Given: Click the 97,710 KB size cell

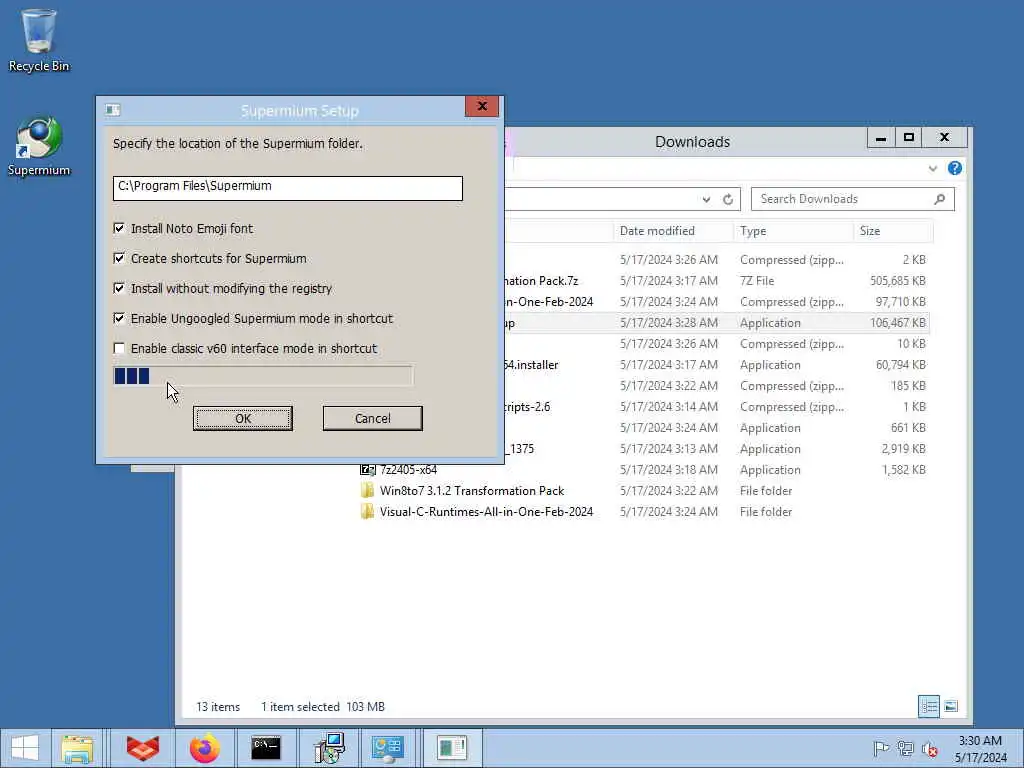Looking at the screenshot, I should [901, 302].
